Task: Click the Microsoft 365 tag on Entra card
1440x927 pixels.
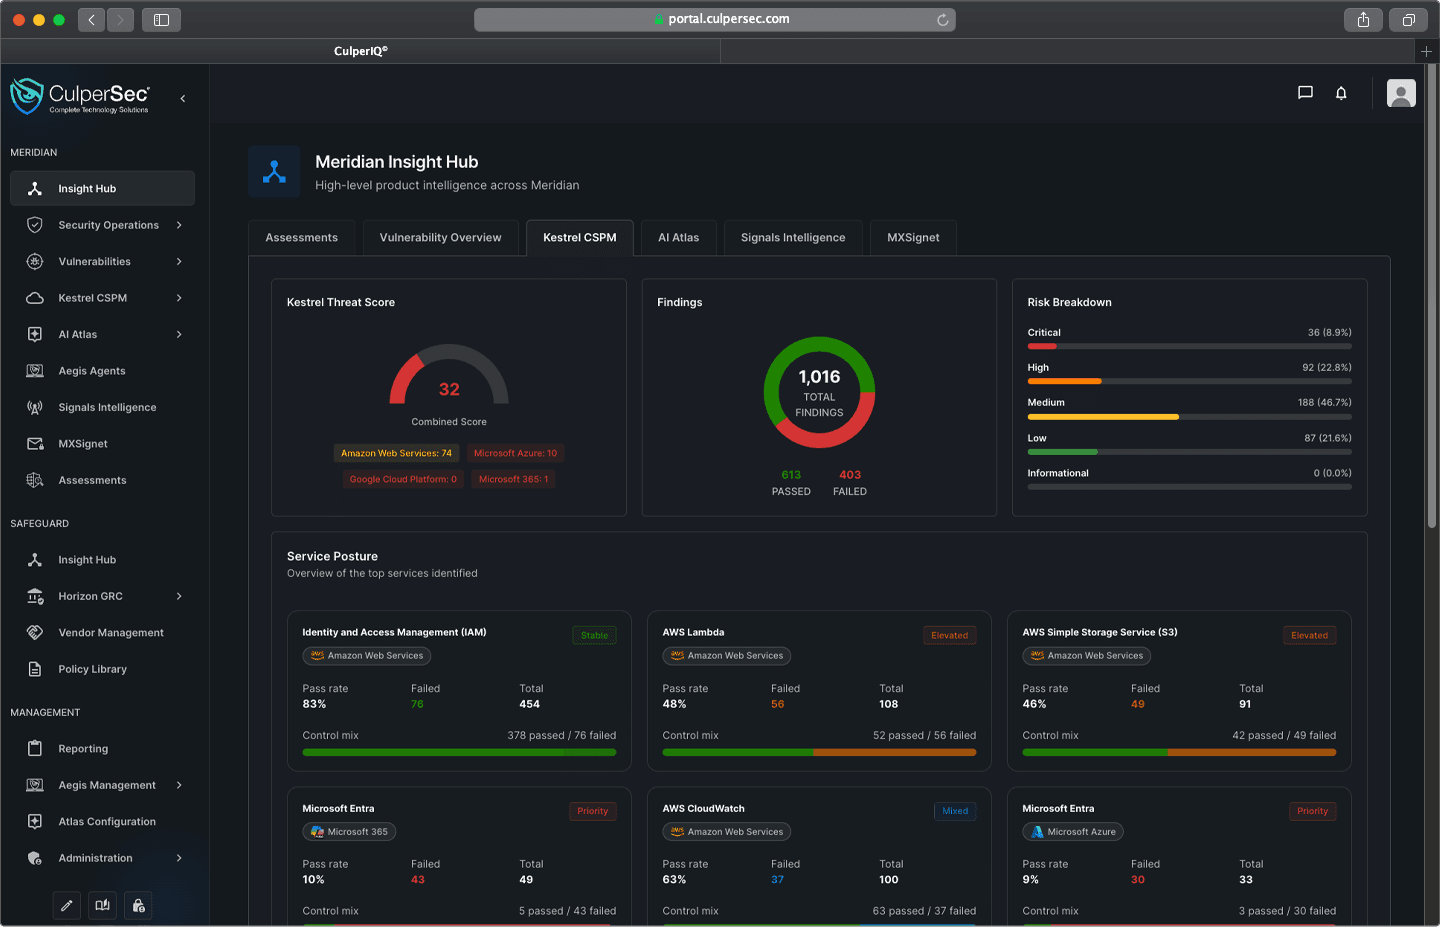Action: click(349, 832)
